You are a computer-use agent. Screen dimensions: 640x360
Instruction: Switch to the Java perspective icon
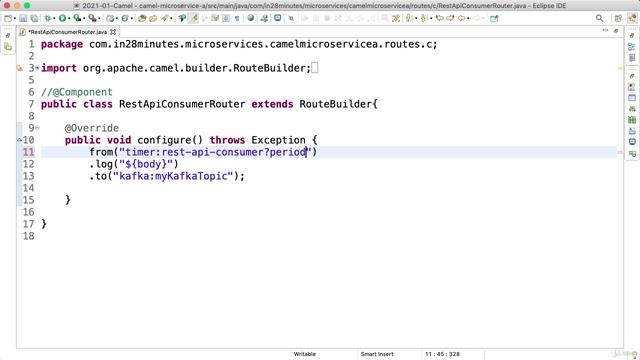(x=632, y=18)
